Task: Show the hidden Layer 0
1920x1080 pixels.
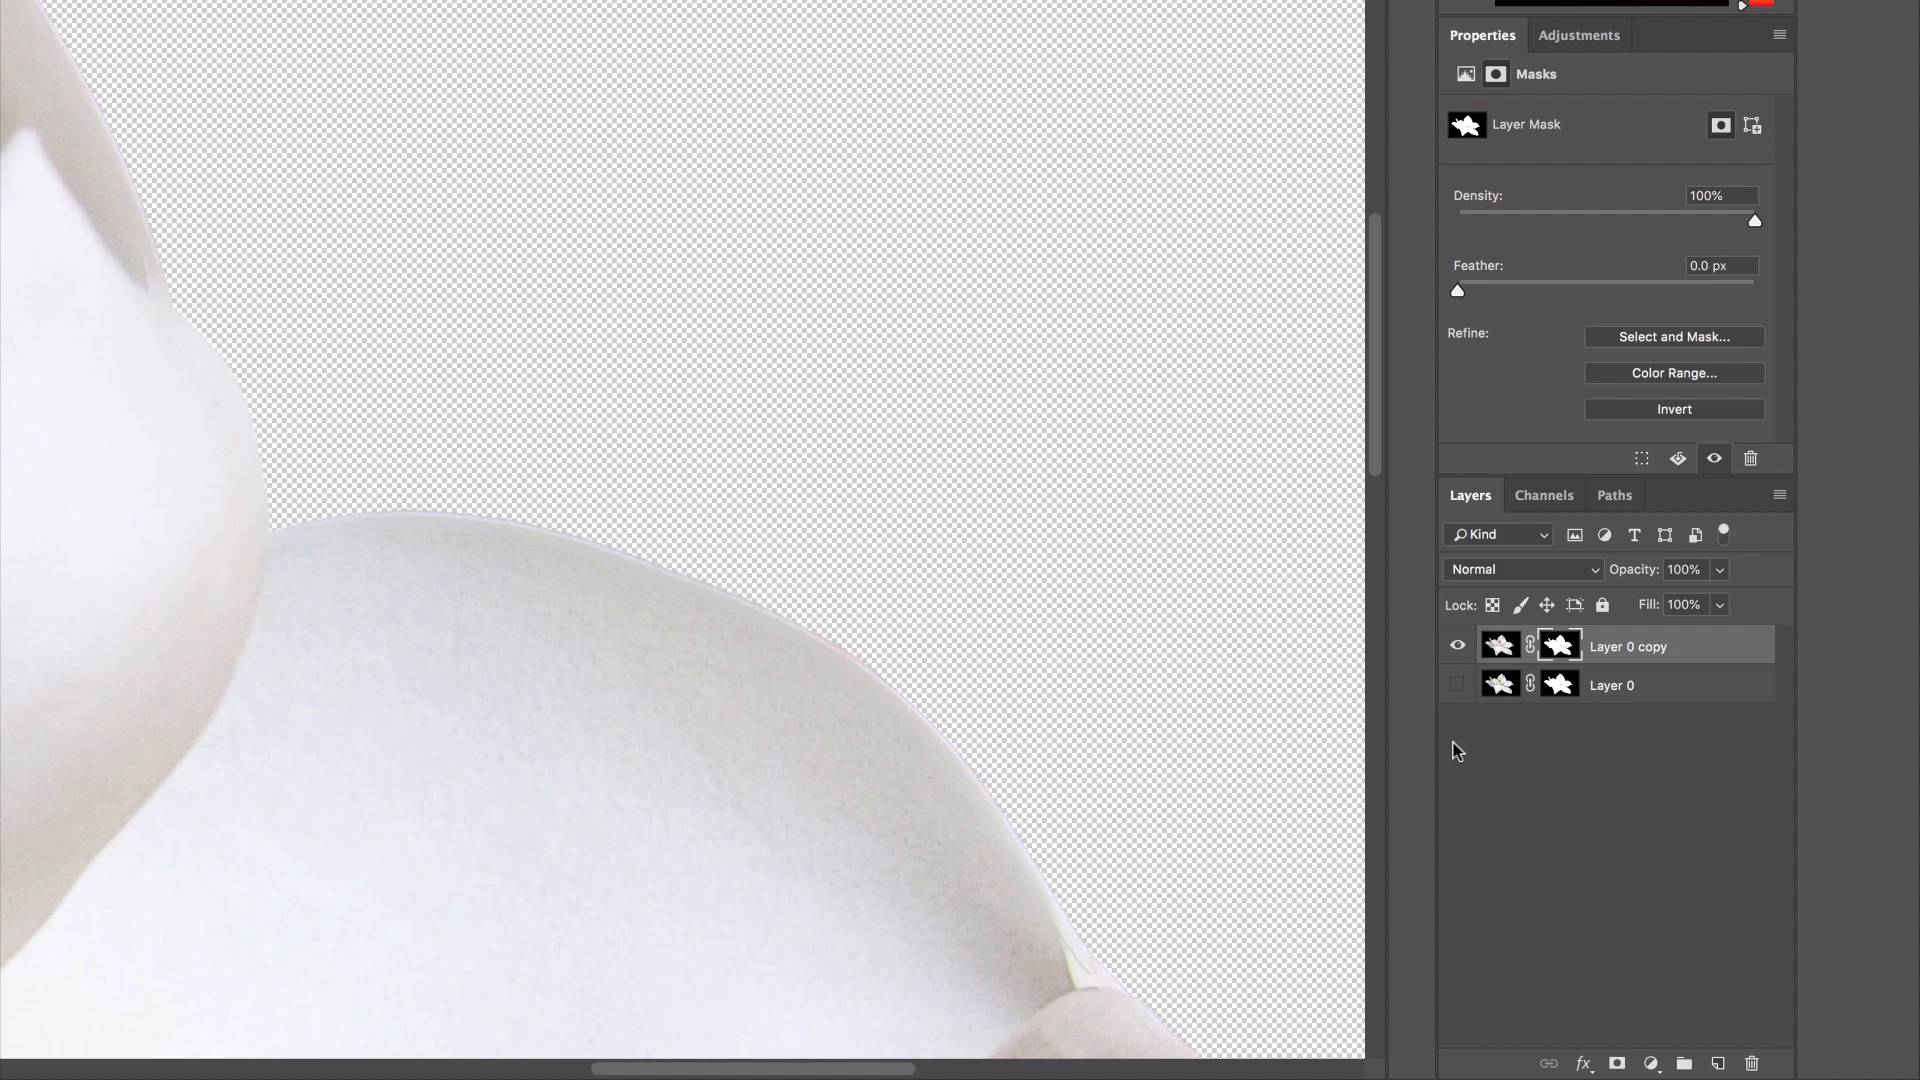Action: coord(1457,684)
